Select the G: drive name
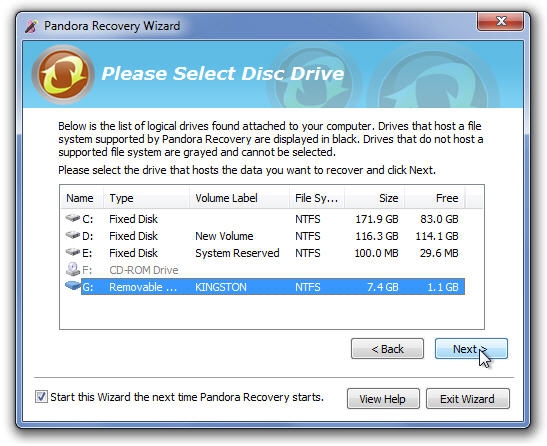This screenshot has height=446, width=547. (x=88, y=287)
